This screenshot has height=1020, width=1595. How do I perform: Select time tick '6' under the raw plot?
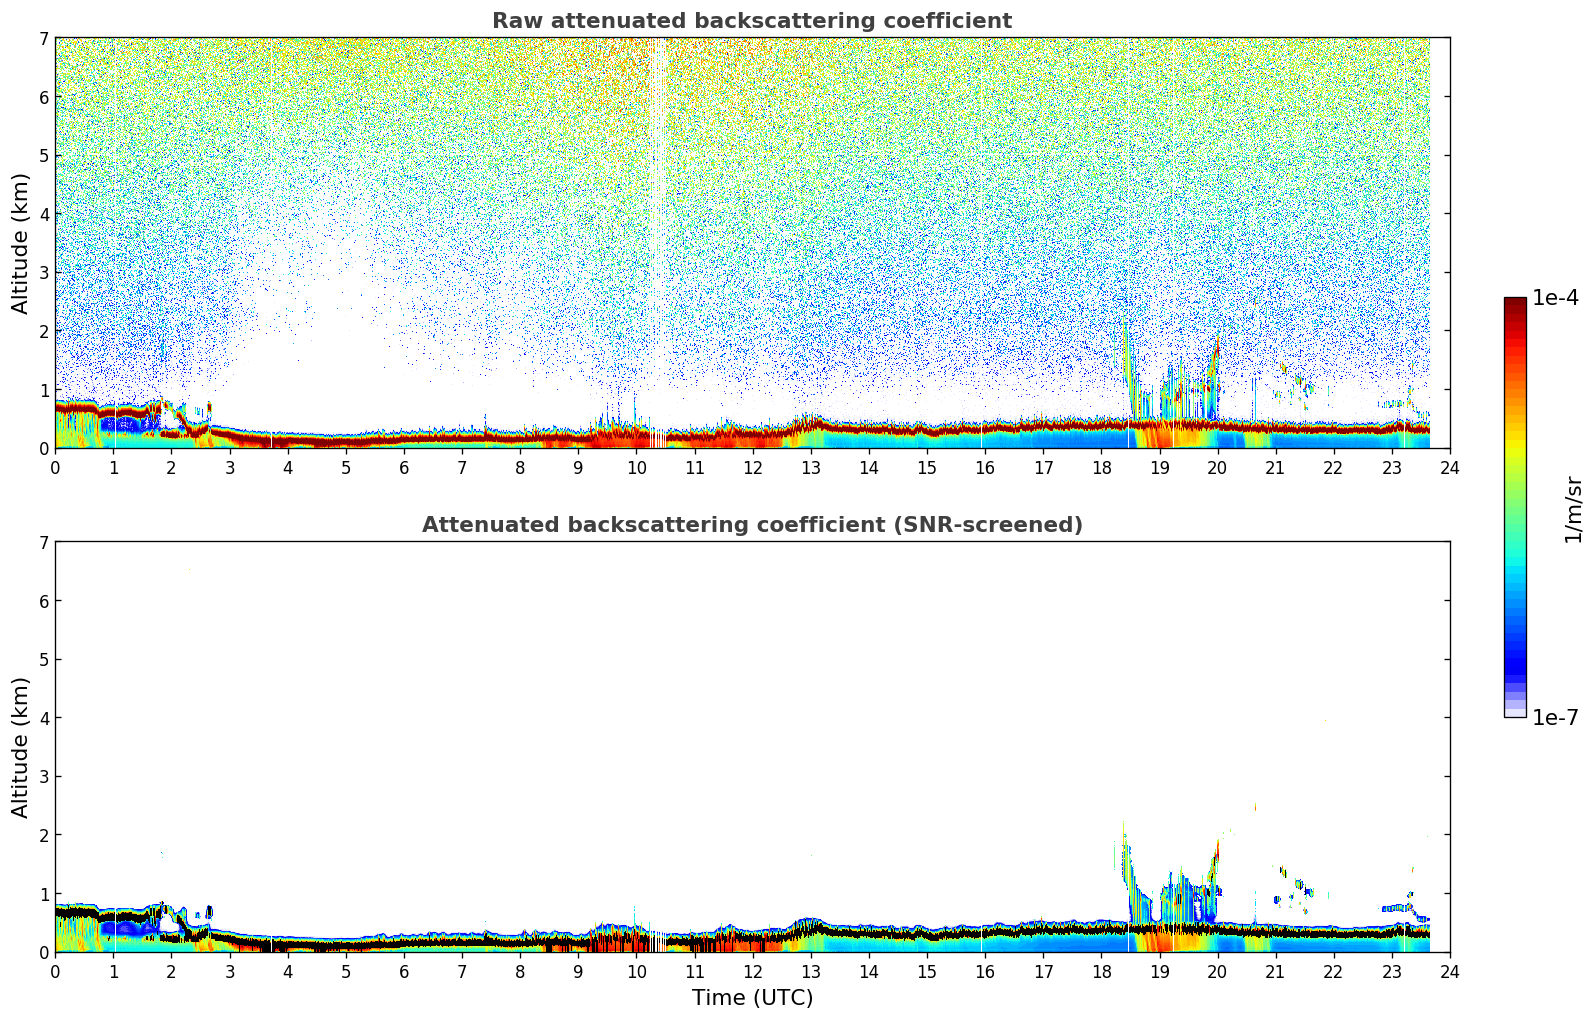(x=404, y=467)
